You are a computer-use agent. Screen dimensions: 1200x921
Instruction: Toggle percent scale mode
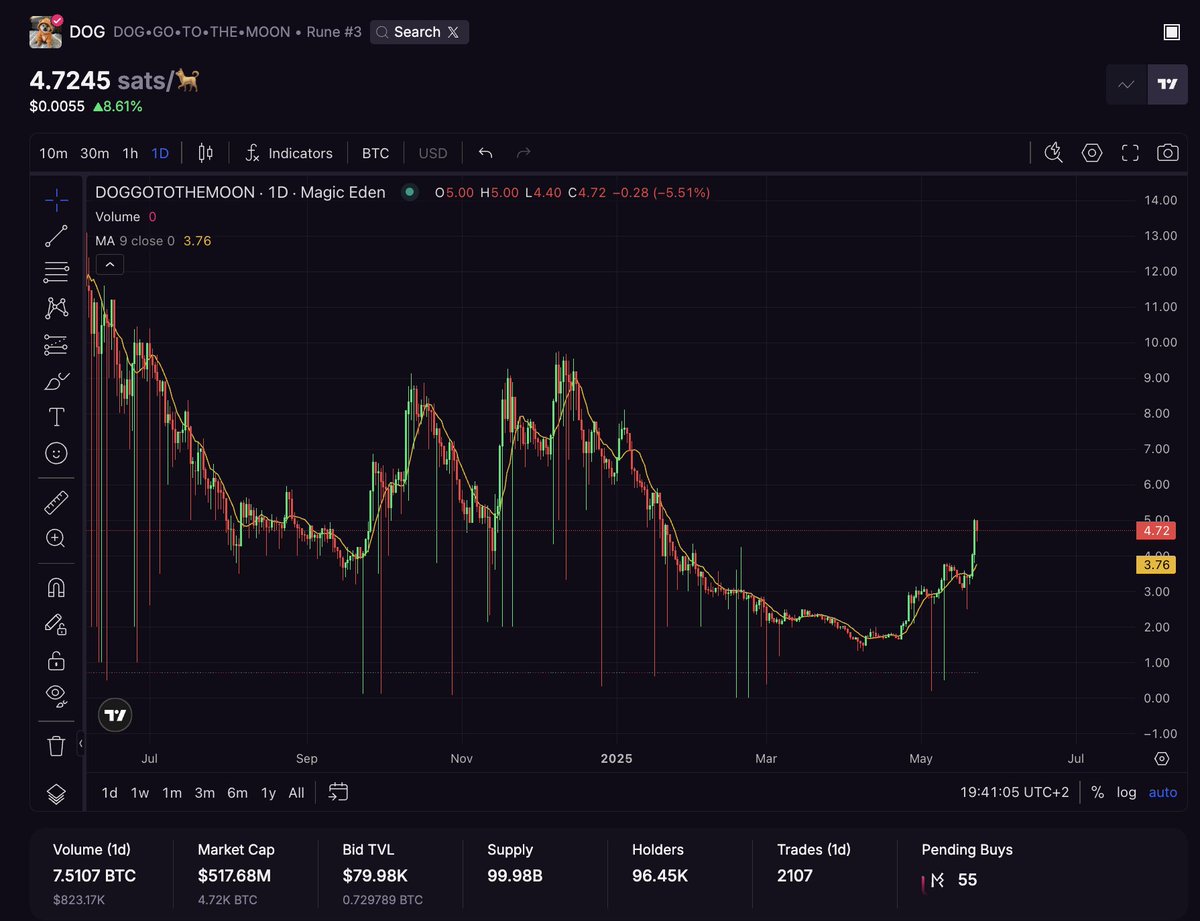(1097, 792)
